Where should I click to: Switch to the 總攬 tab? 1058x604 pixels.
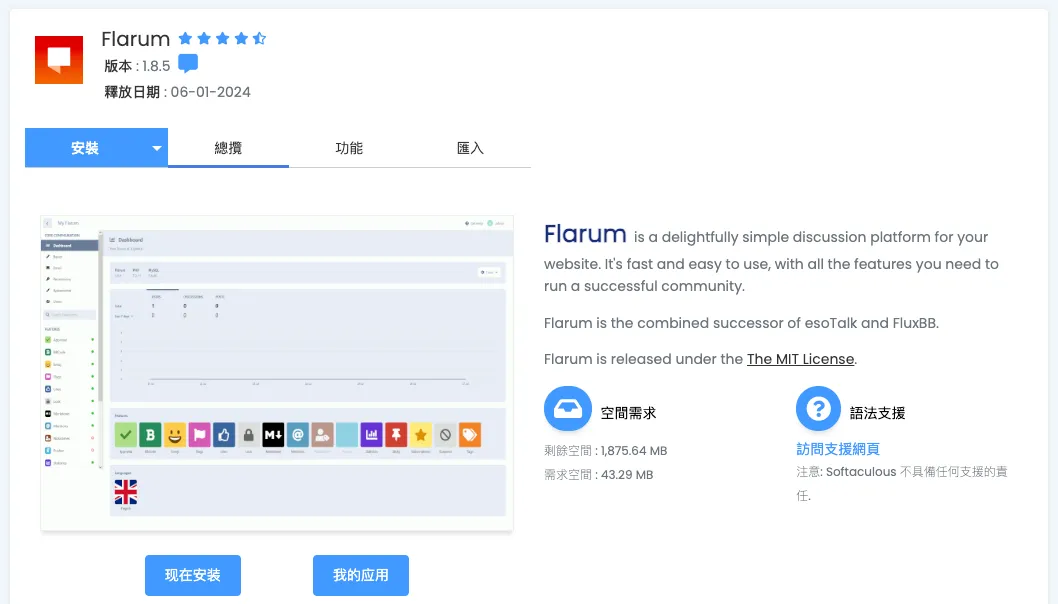coord(228,148)
